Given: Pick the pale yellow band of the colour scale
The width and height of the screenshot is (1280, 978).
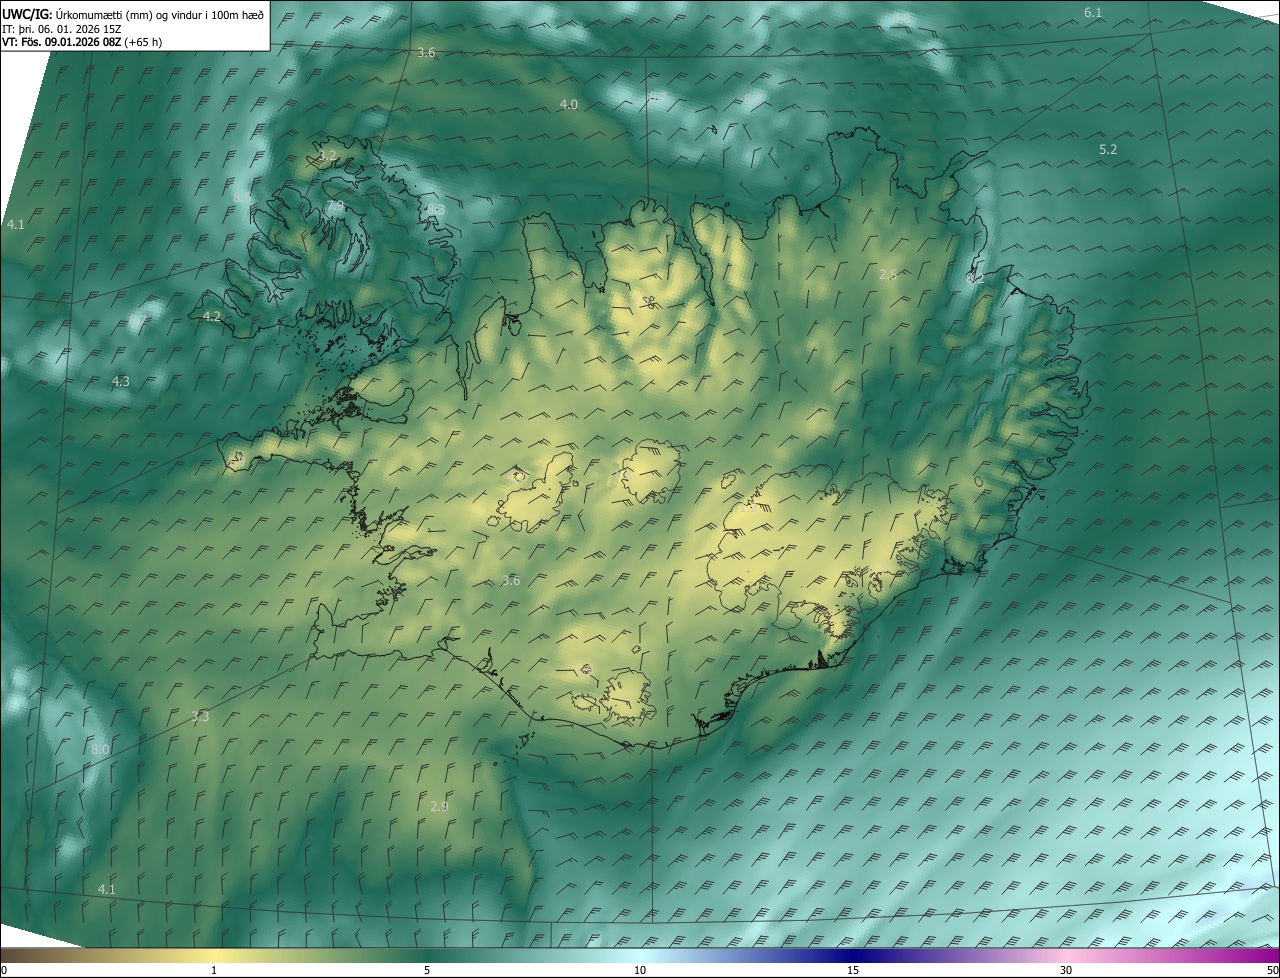Looking at the screenshot, I should 214,955.
